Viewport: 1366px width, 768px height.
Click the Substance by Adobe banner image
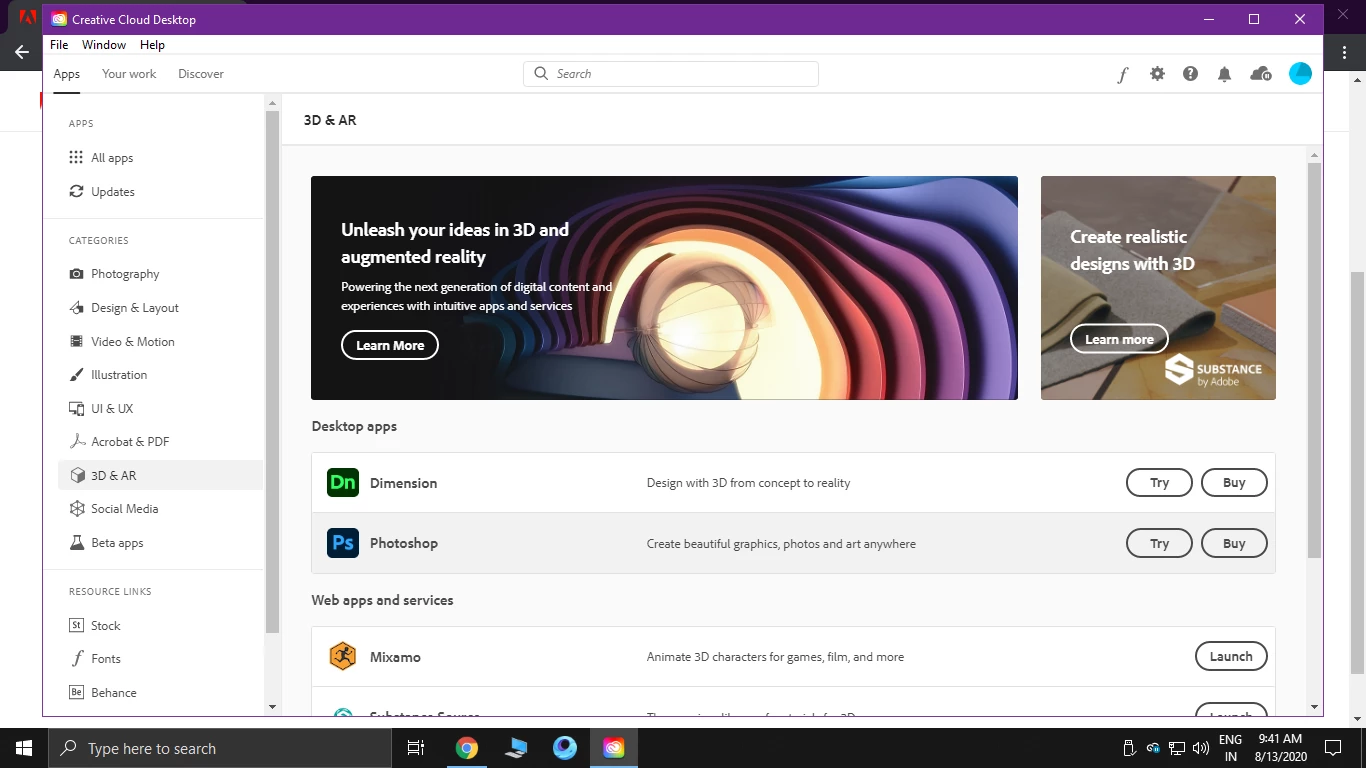coord(1158,288)
